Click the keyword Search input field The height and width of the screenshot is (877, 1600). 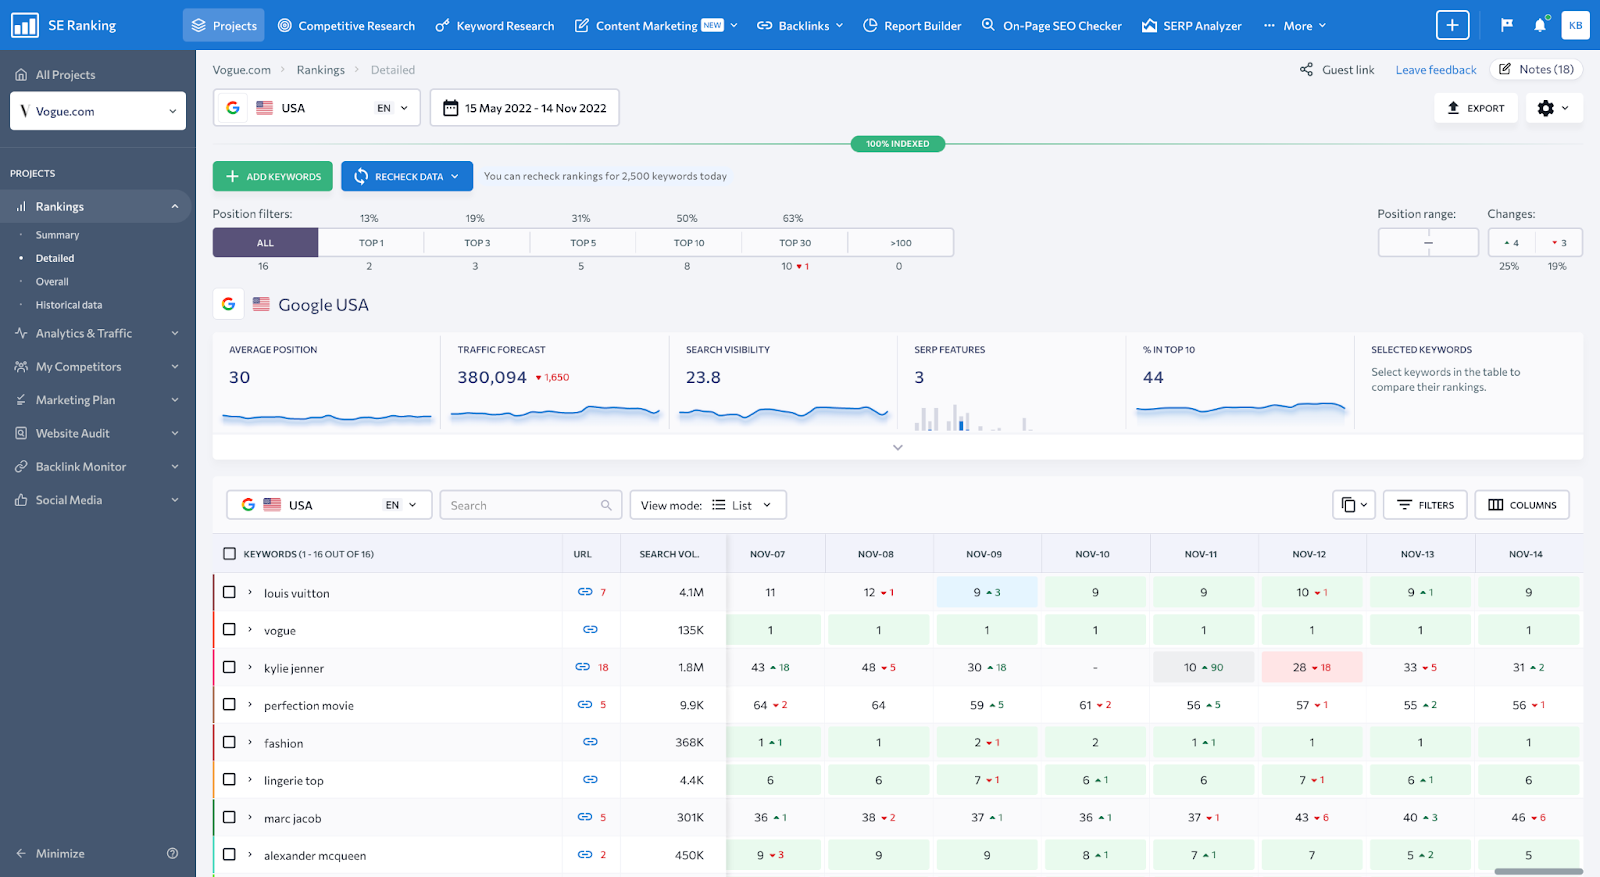(x=522, y=505)
